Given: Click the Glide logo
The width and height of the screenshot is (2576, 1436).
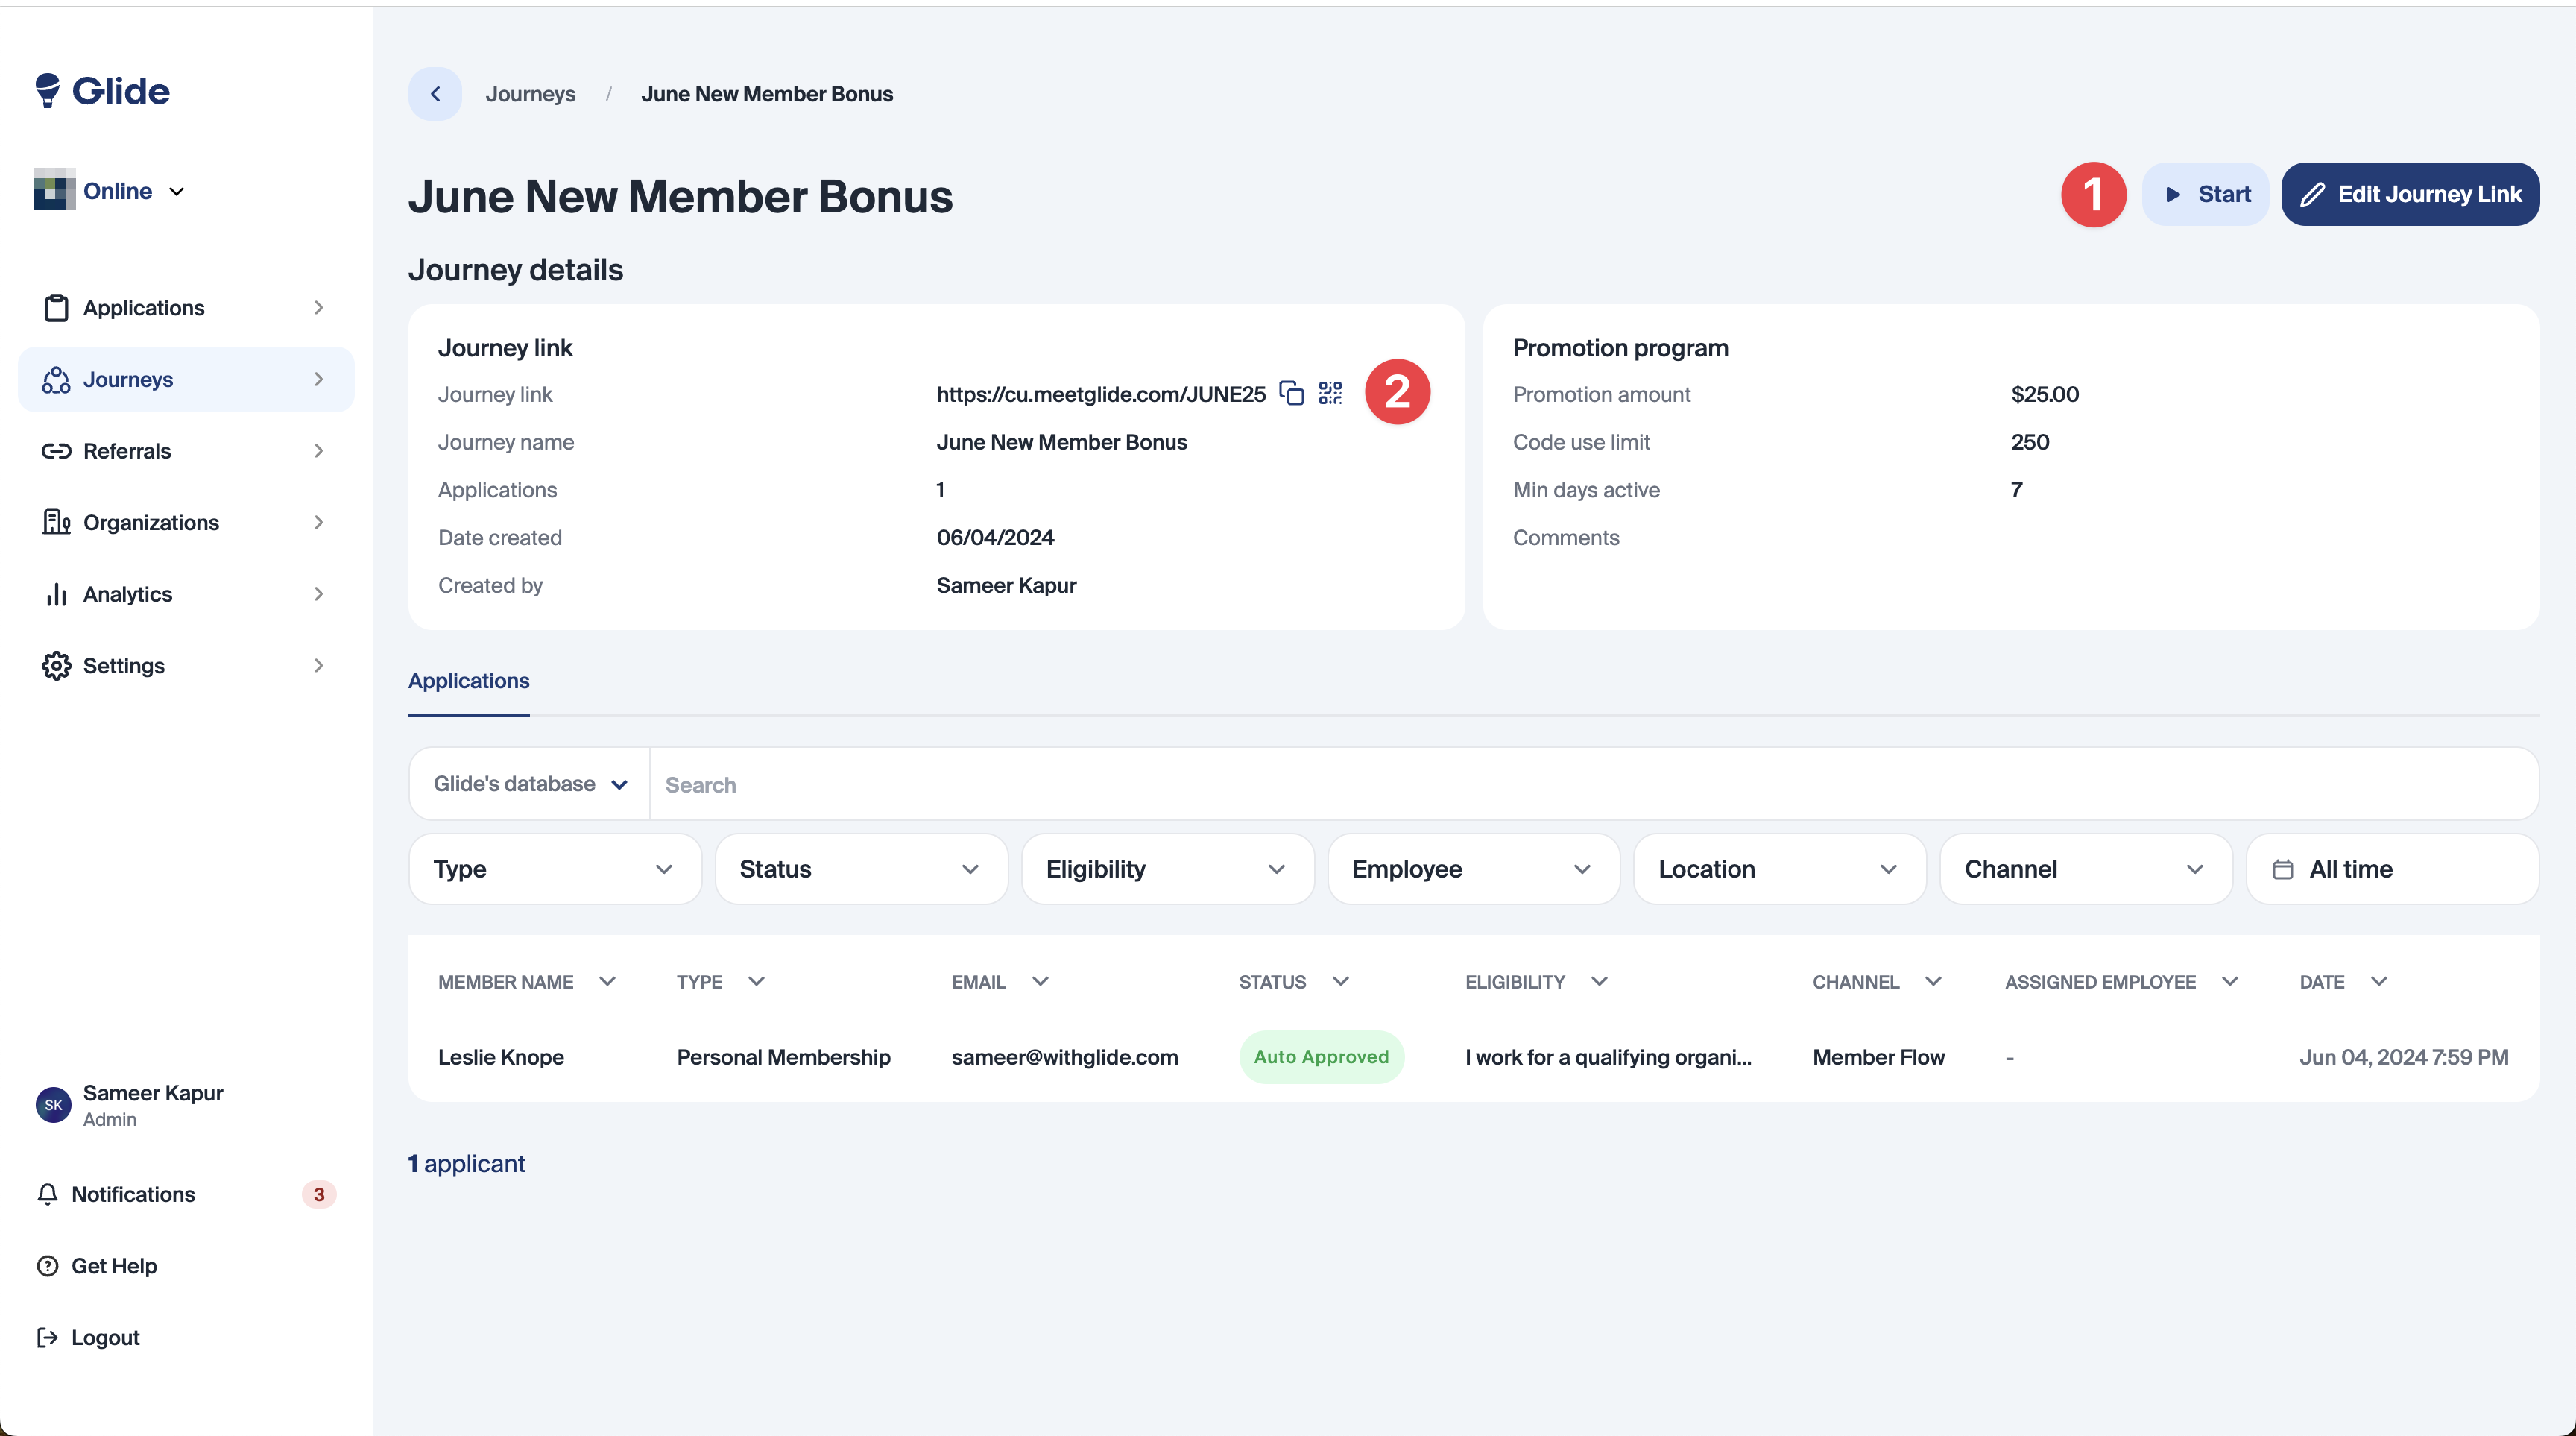Looking at the screenshot, I should click(x=102, y=91).
